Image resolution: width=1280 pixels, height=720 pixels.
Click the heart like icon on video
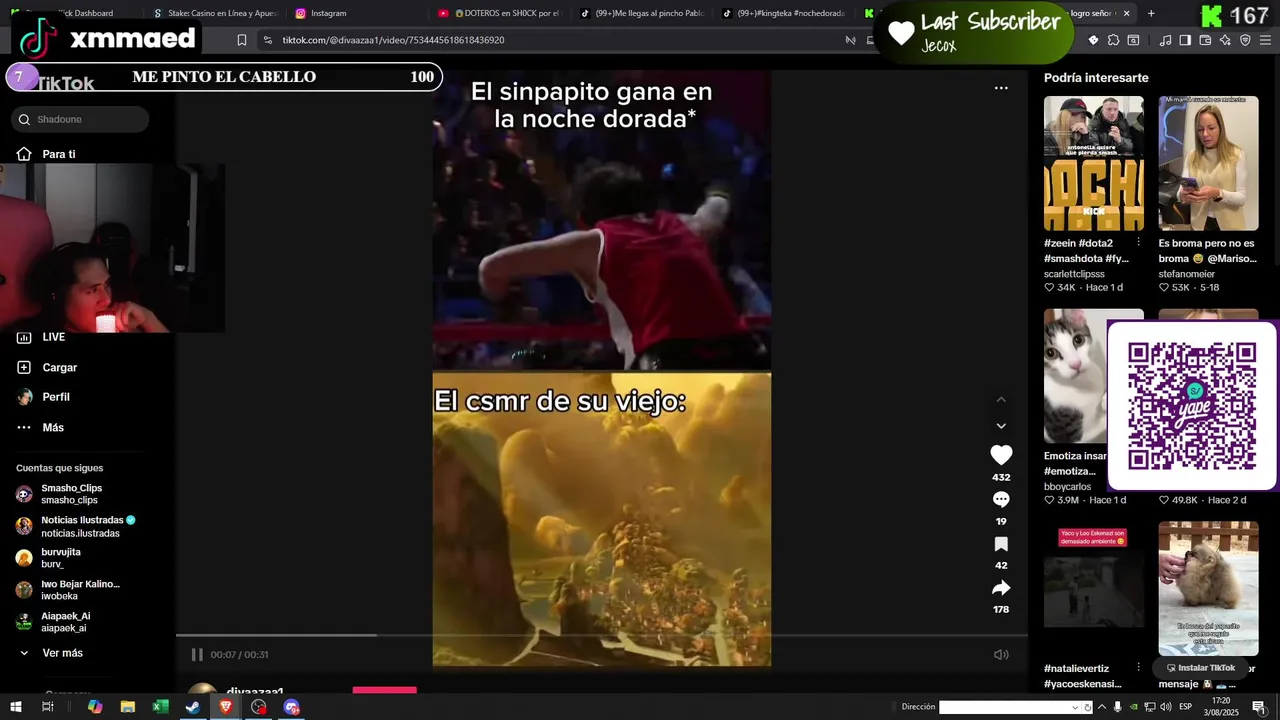click(1001, 454)
